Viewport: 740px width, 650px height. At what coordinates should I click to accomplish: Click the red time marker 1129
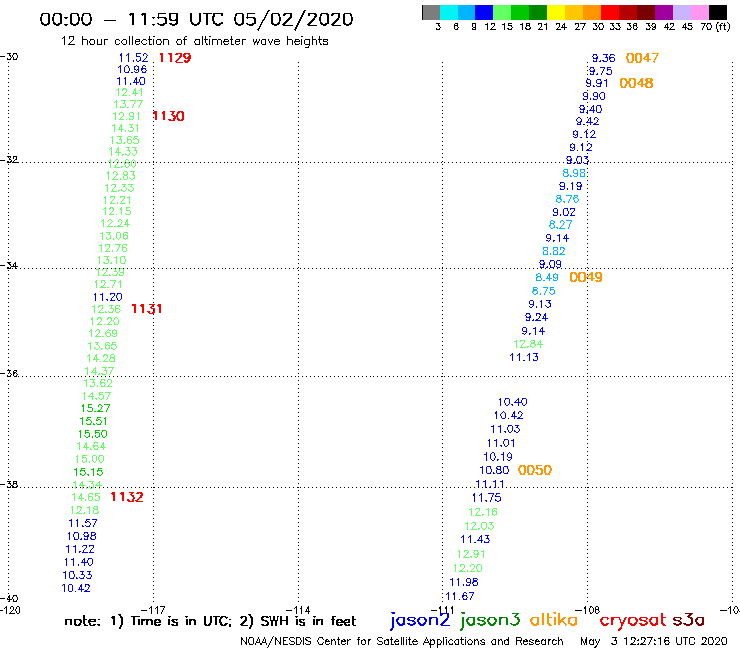tap(175, 58)
